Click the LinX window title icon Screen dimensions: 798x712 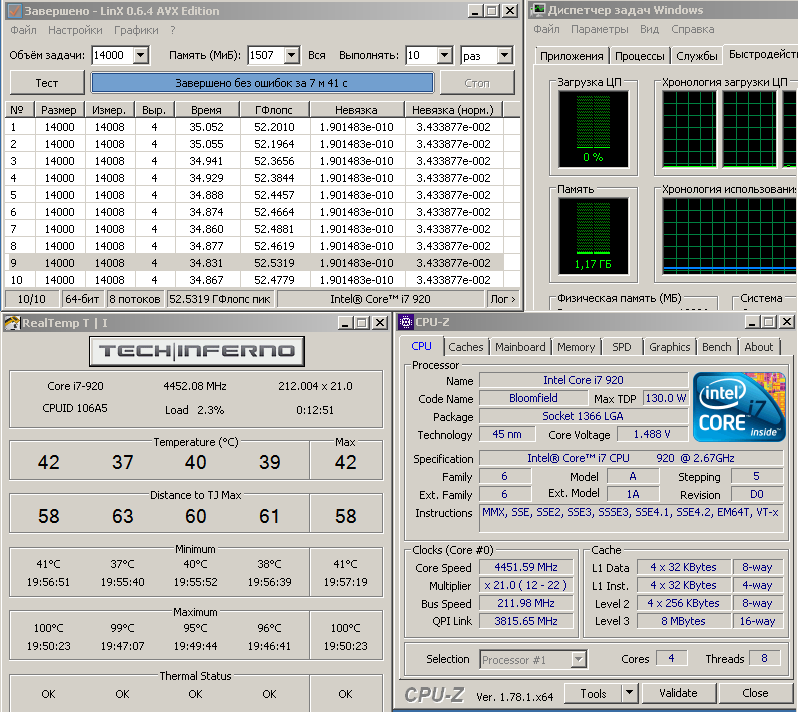tap(11, 10)
